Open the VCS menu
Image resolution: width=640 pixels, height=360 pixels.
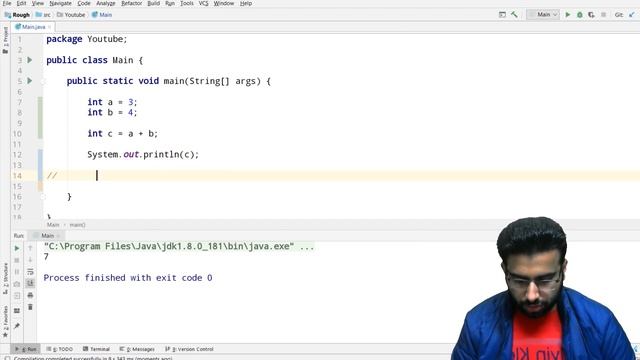tap(203, 3)
